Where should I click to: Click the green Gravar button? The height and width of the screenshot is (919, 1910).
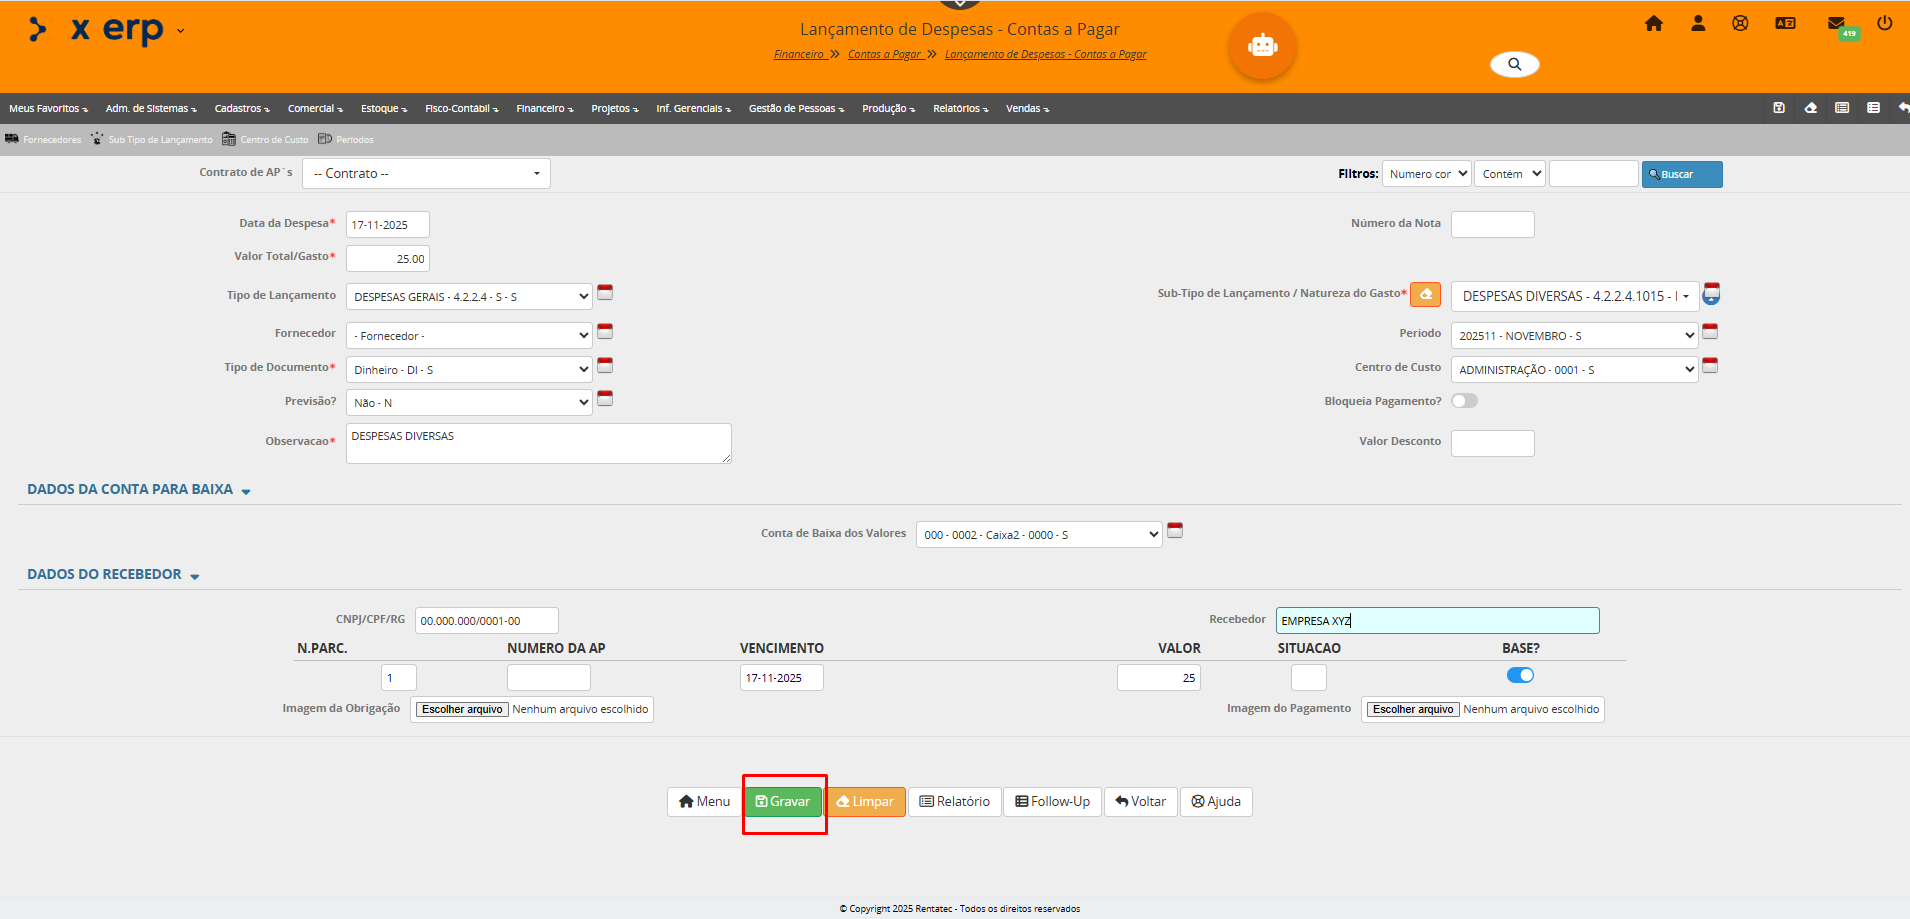[783, 802]
